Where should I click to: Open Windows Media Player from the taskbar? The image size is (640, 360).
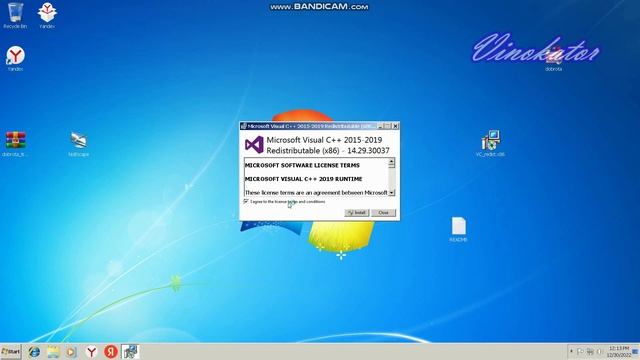71,351
